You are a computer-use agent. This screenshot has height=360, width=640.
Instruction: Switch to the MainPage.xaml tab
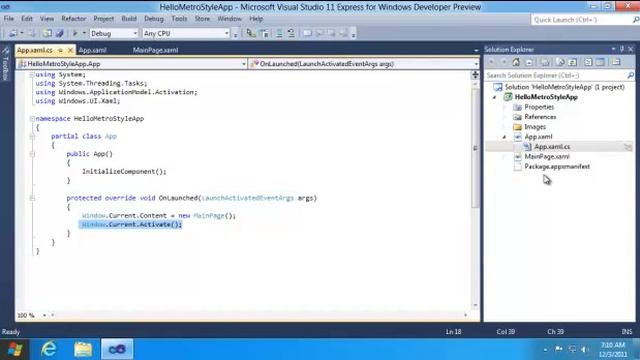click(x=156, y=50)
